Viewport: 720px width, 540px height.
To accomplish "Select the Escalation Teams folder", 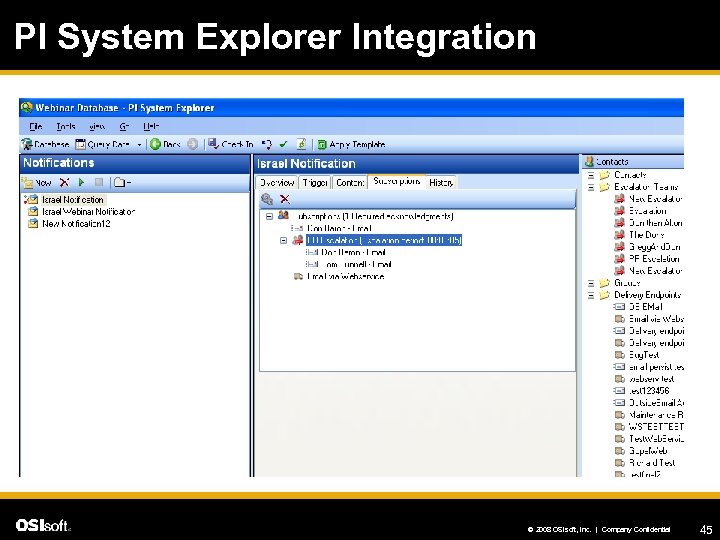I will [x=646, y=187].
